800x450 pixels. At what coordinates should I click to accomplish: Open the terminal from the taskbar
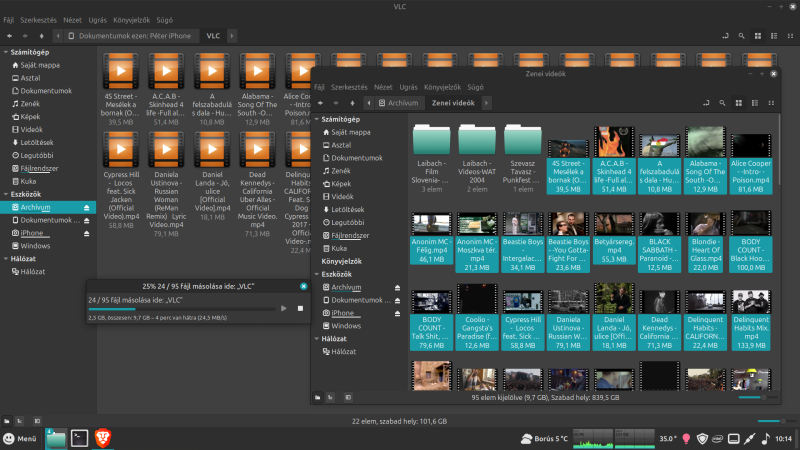(79, 438)
